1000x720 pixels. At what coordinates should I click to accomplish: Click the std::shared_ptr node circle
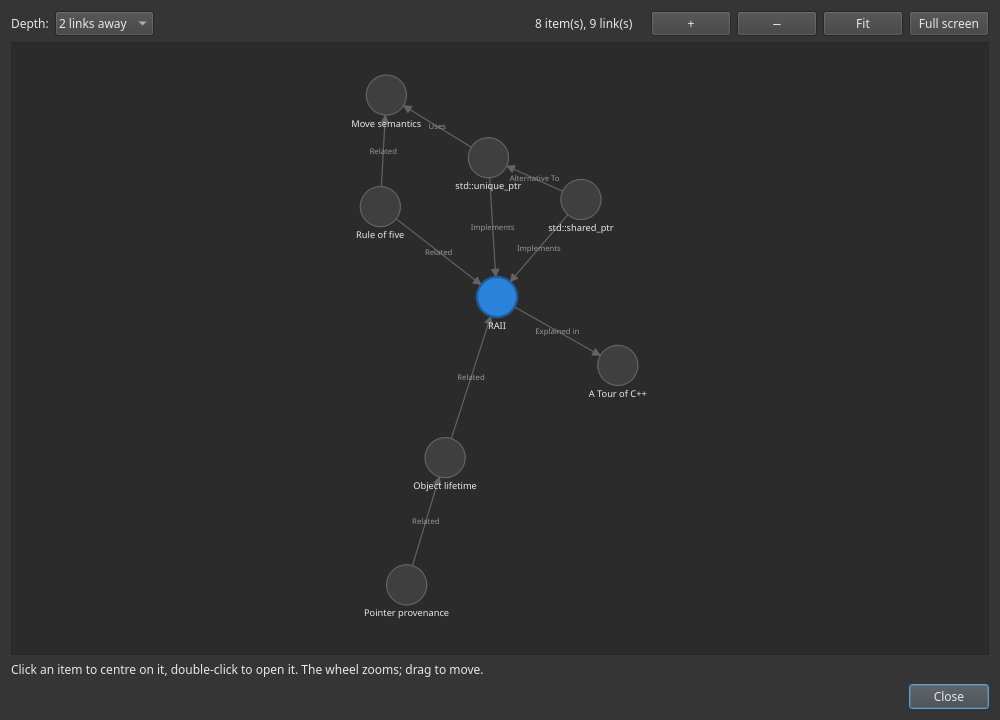click(x=581, y=200)
